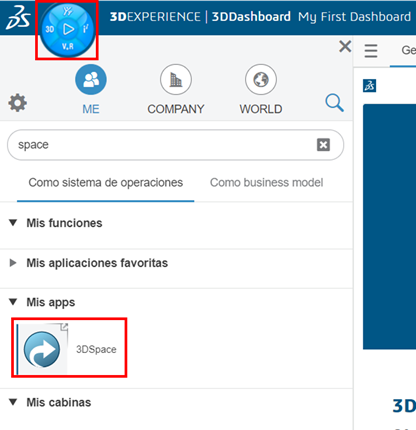
Task: Clear the space search text
Action: (323, 145)
